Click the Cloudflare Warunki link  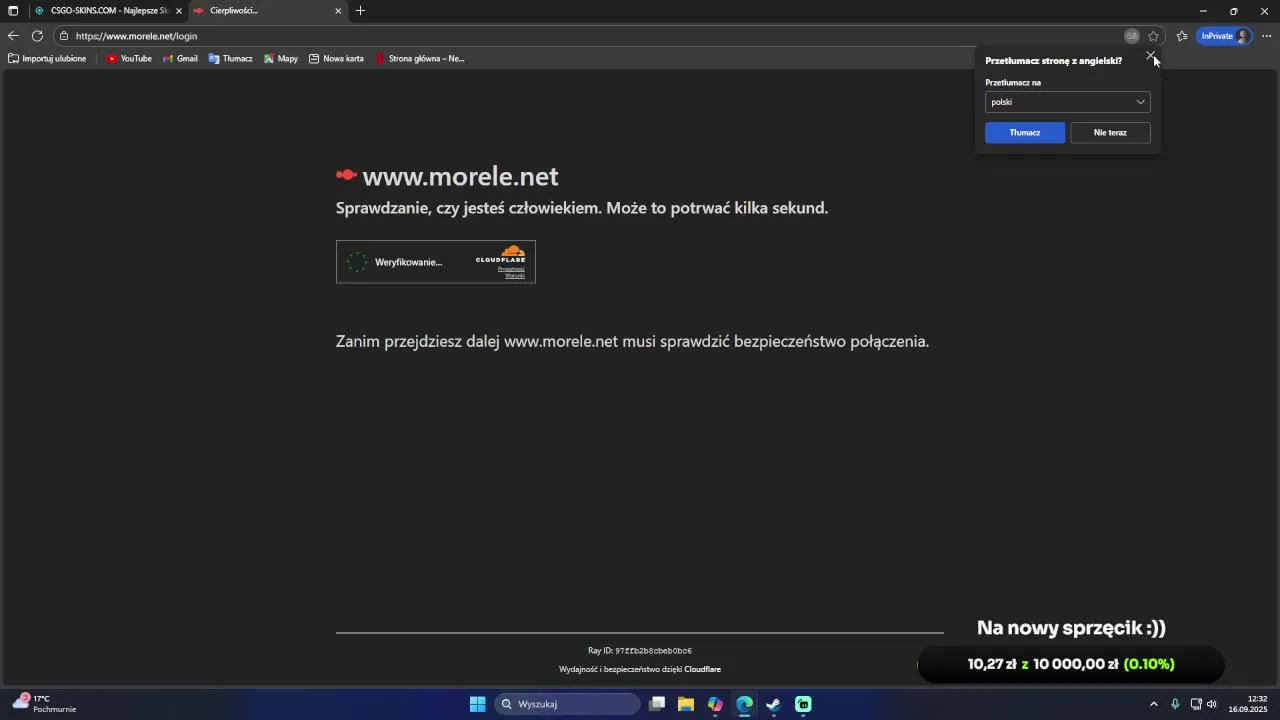click(515, 275)
